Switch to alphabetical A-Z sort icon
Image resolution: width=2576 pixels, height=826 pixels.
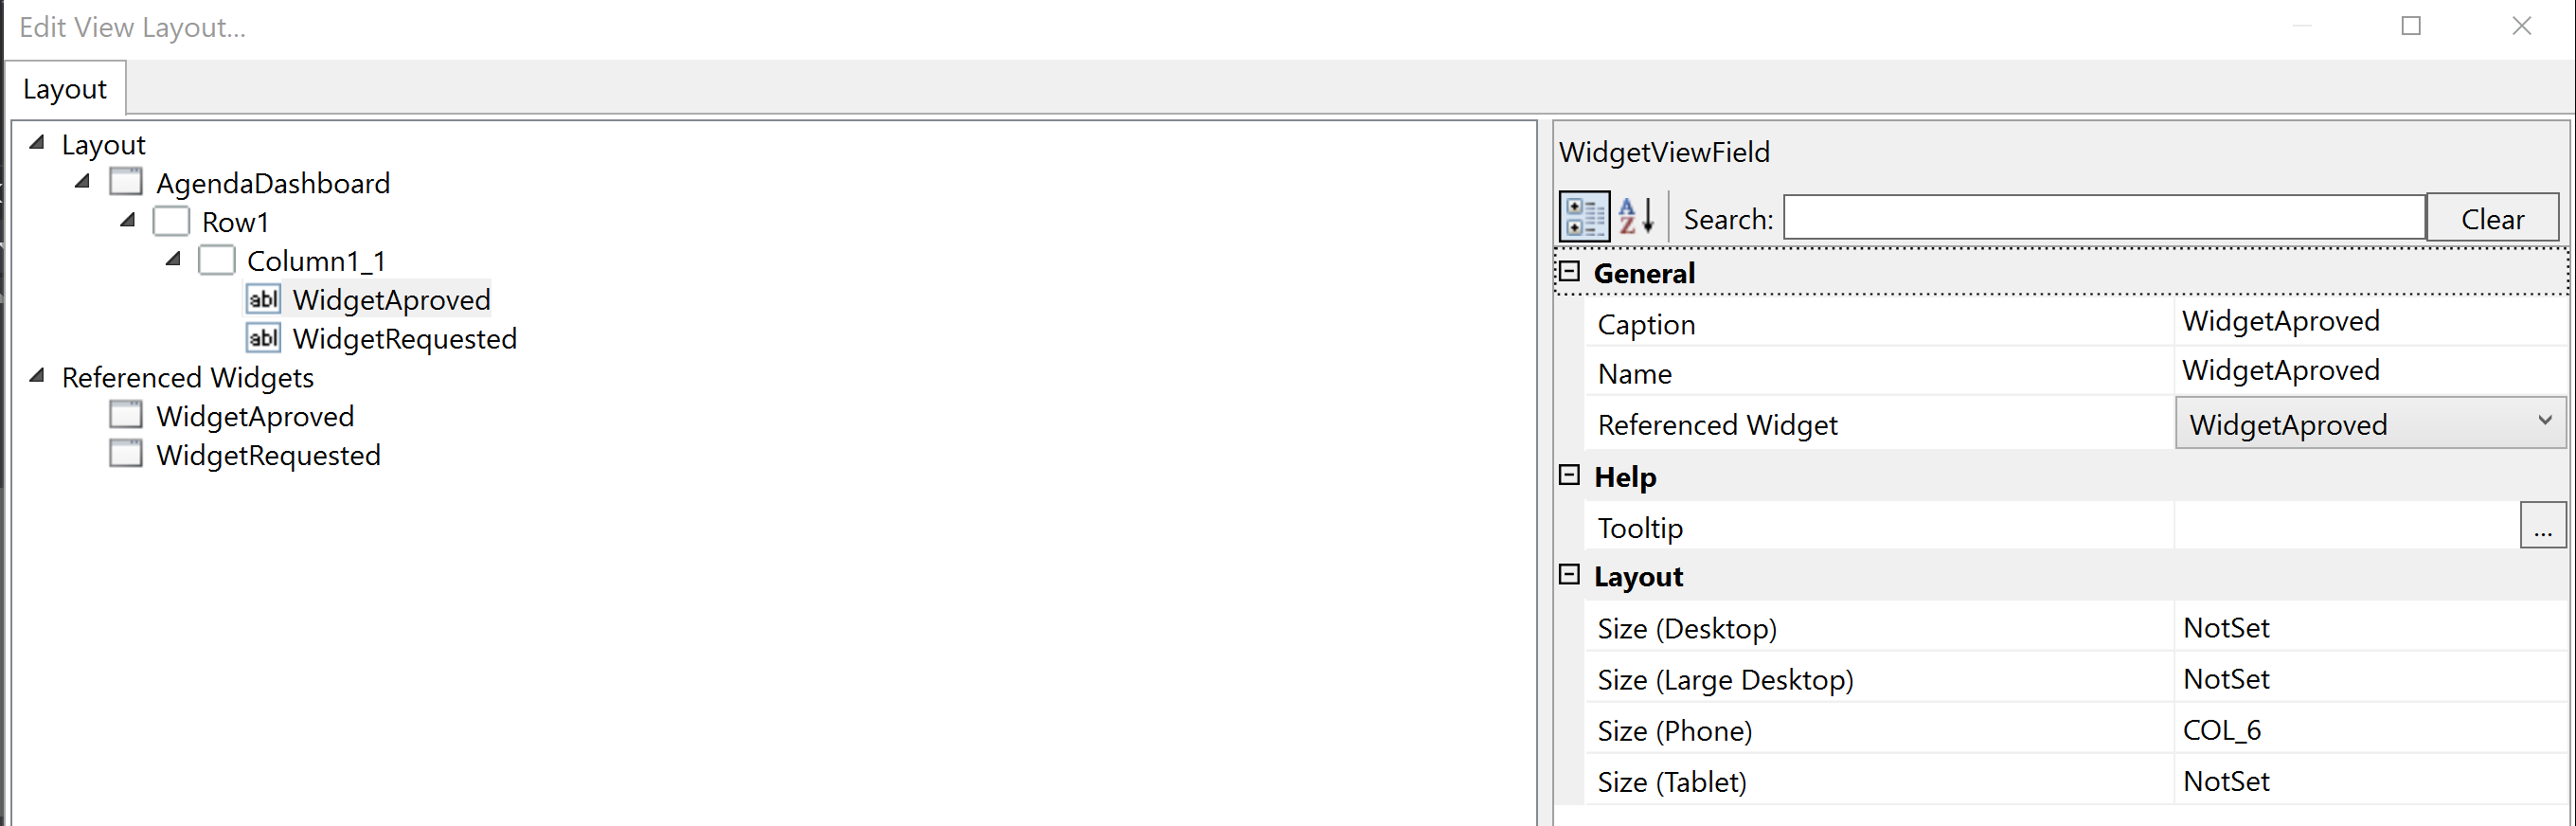point(1637,217)
